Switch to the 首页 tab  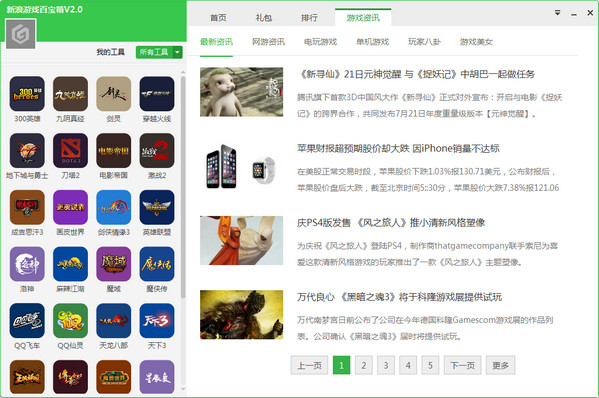[x=218, y=18]
